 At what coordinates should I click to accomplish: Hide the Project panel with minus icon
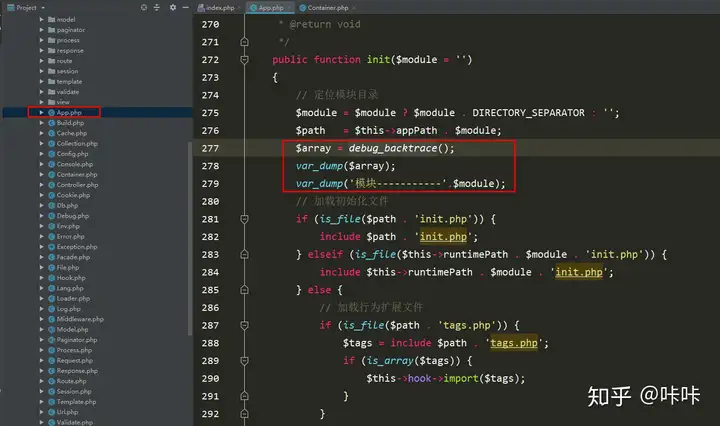click(186, 7)
